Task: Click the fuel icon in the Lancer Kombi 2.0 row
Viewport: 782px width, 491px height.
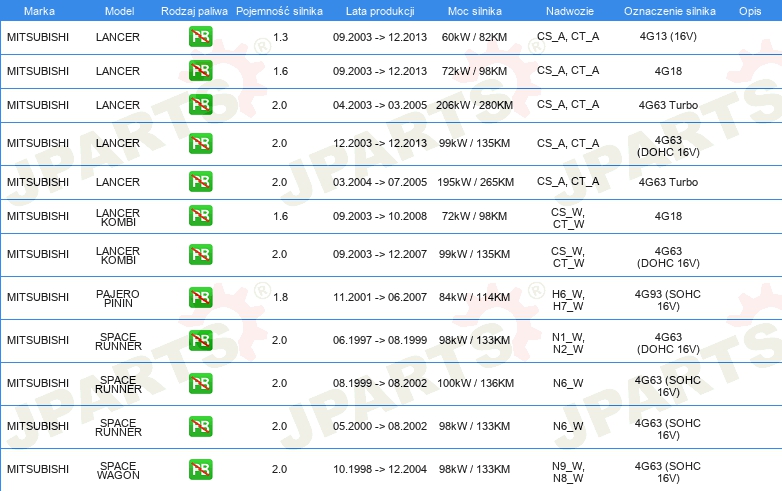Action: [x=200, y=254]
